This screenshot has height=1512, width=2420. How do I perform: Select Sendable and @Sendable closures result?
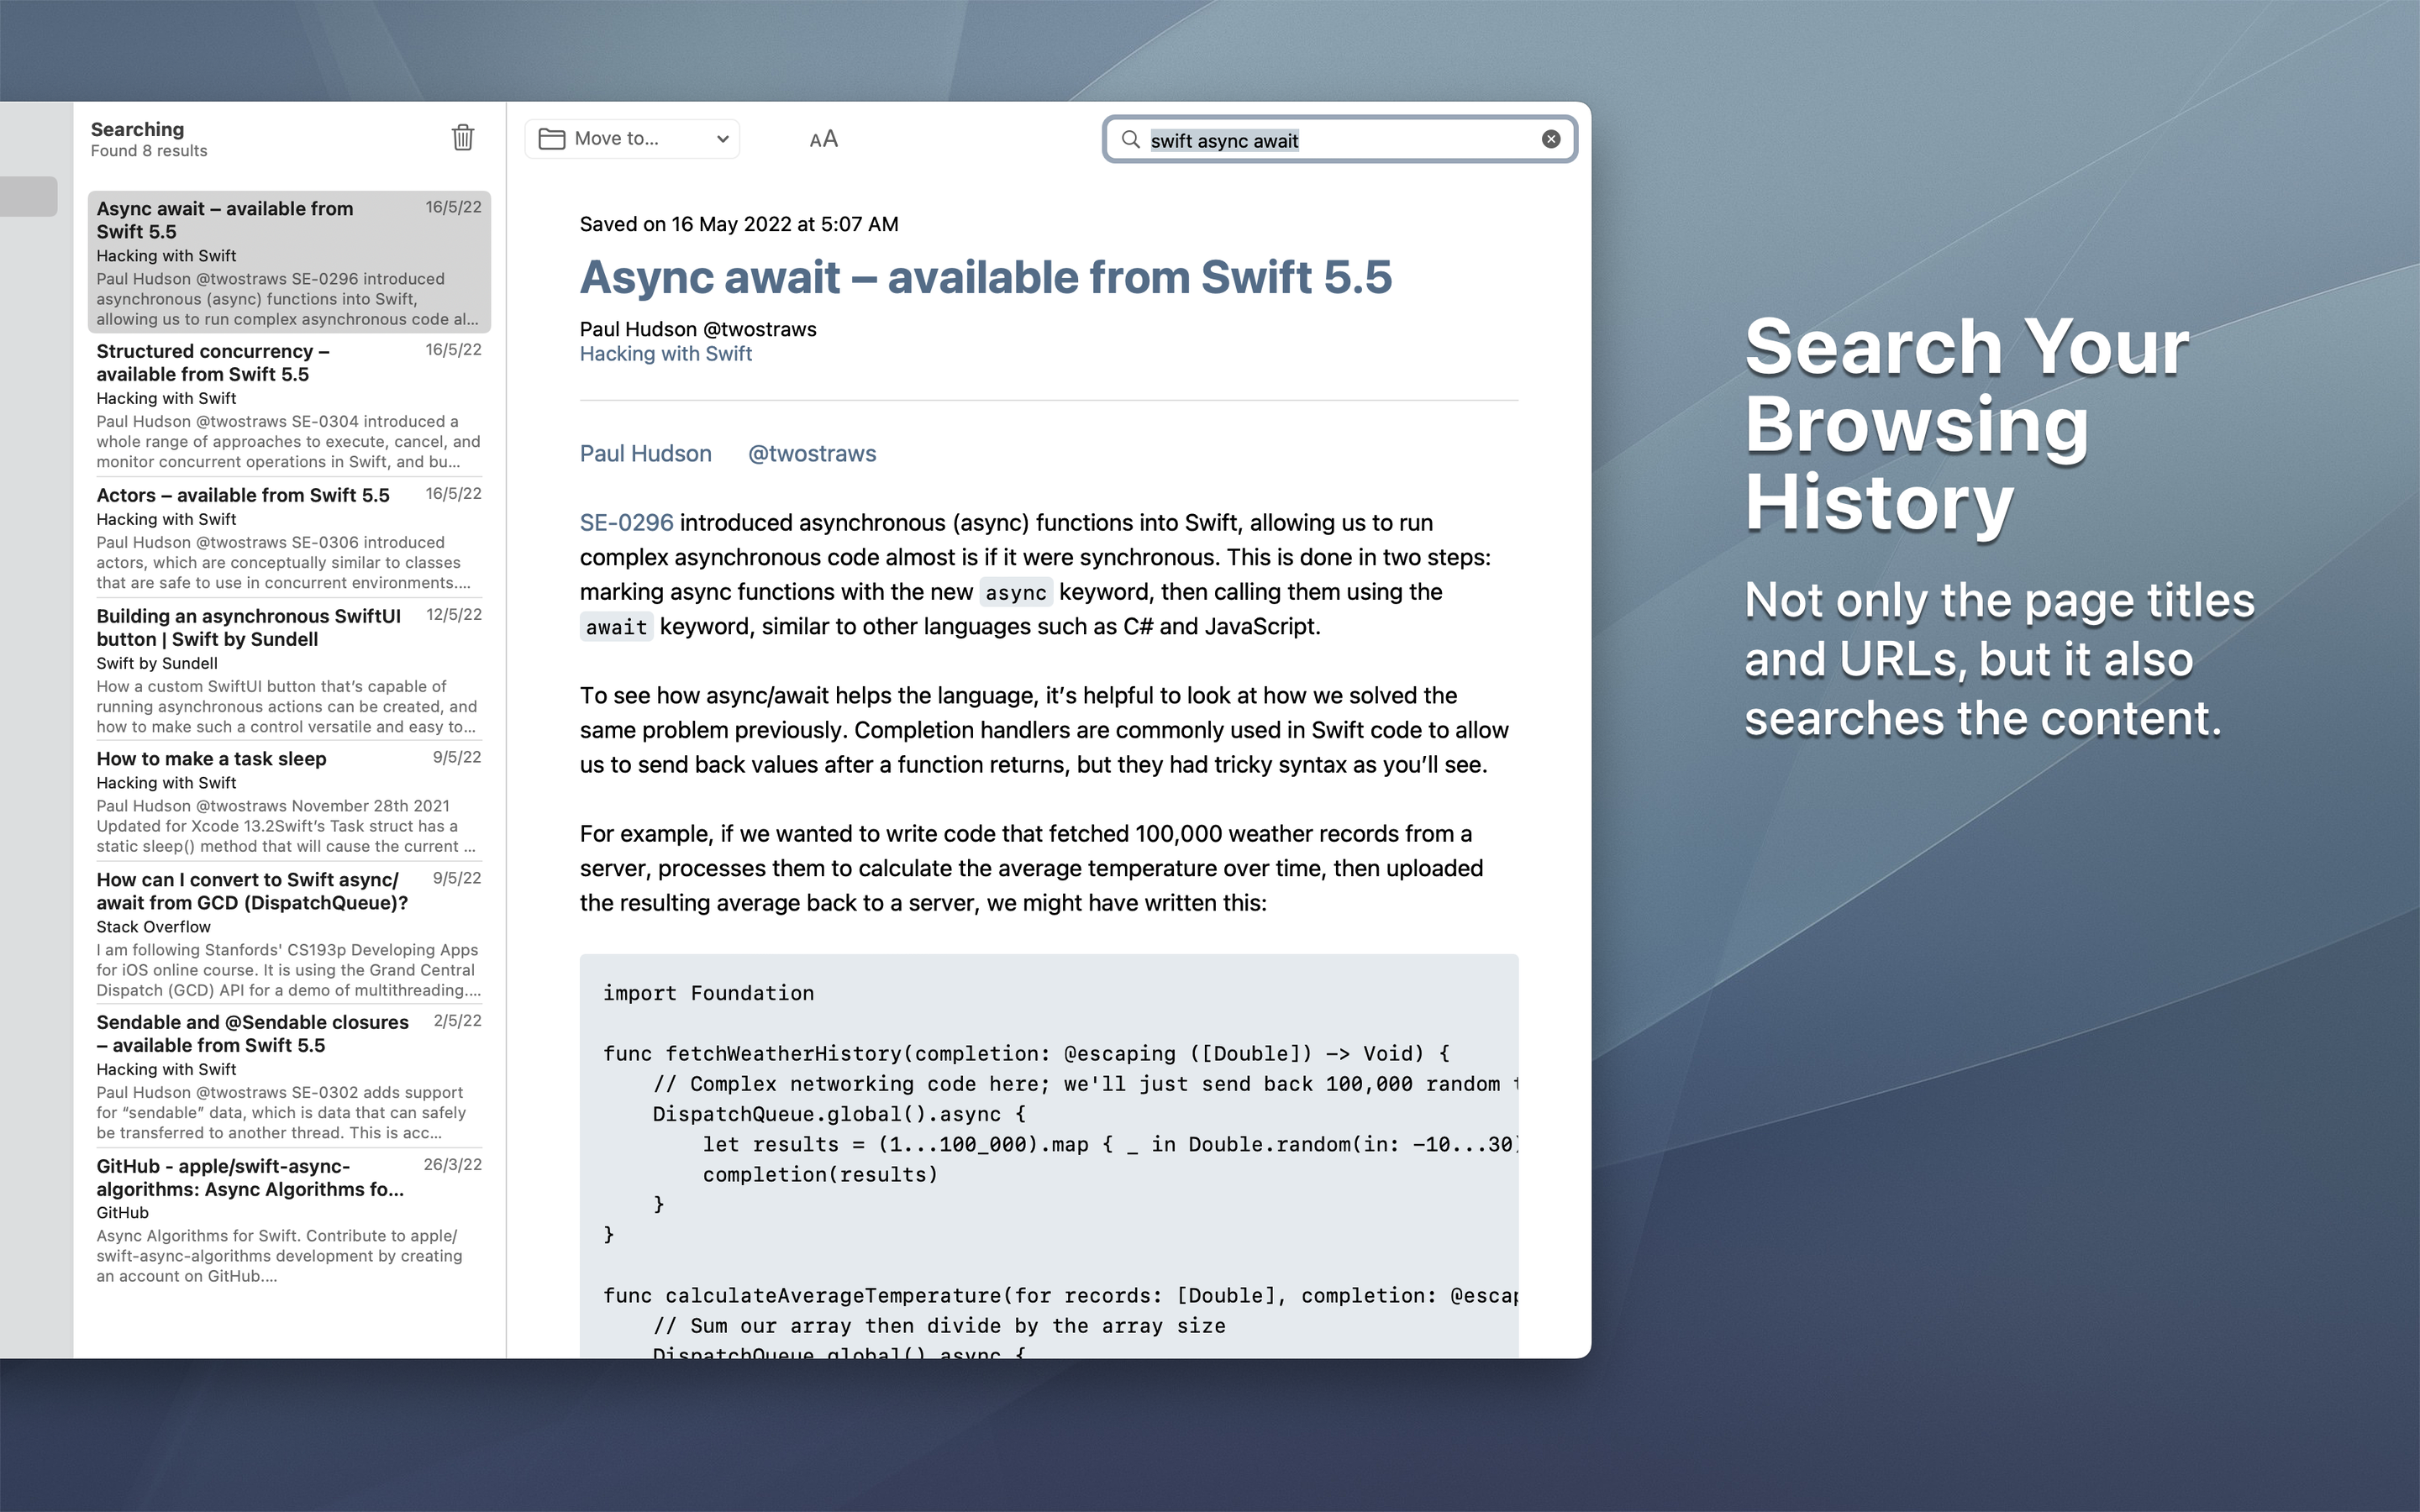coord(289,1077)
